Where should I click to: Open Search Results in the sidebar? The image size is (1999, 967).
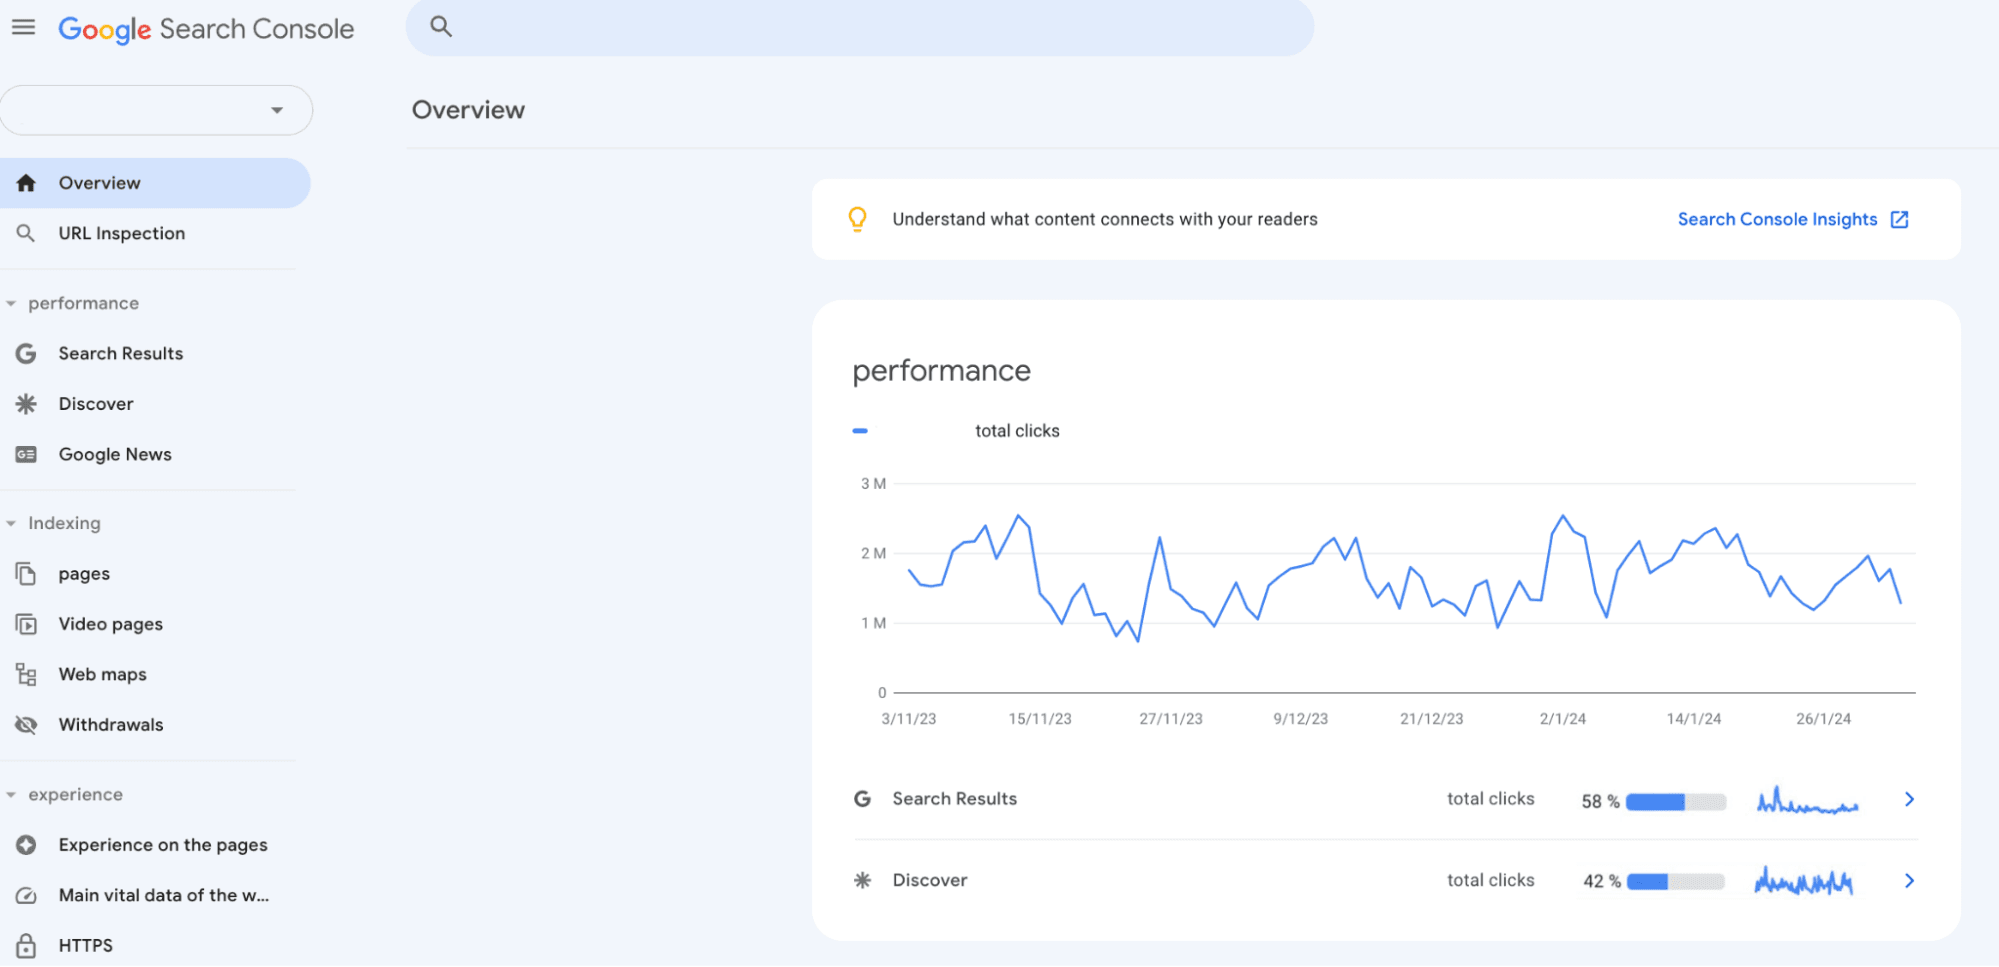[120, 354]
